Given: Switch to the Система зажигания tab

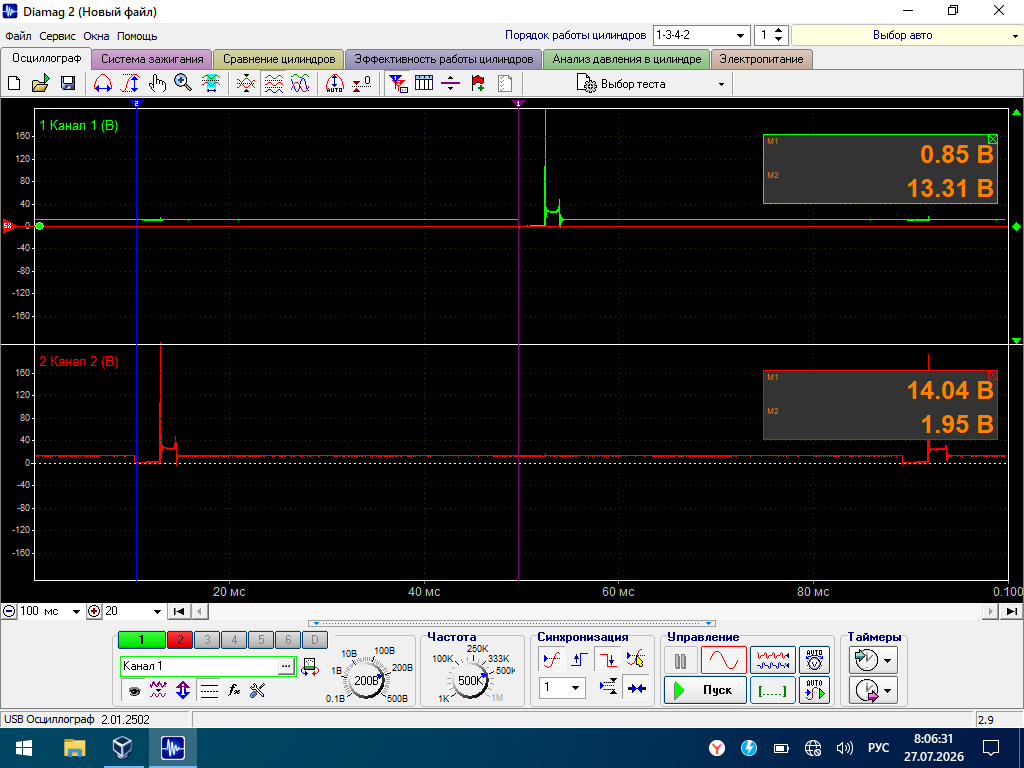Looking at the screenshot, I should click(152, 59).
